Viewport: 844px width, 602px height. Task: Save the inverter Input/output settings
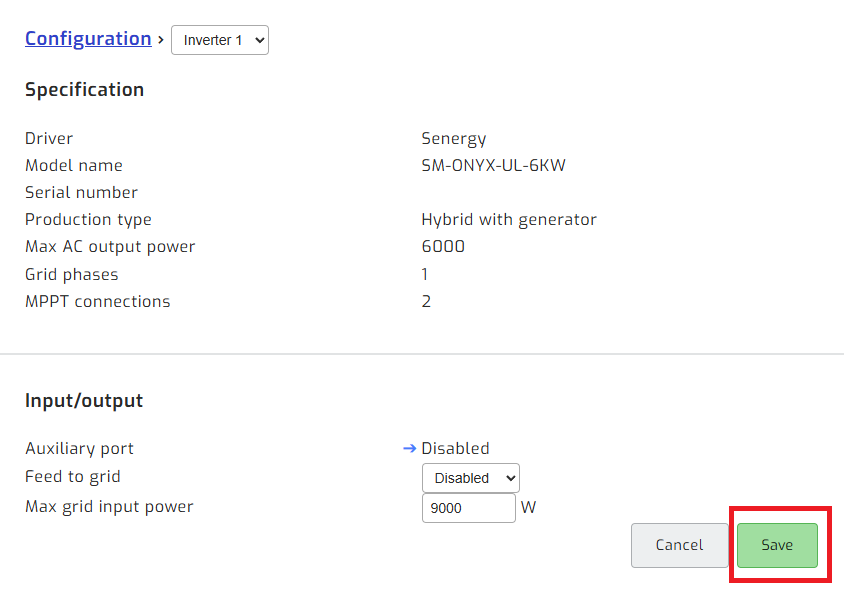point(777,545)
